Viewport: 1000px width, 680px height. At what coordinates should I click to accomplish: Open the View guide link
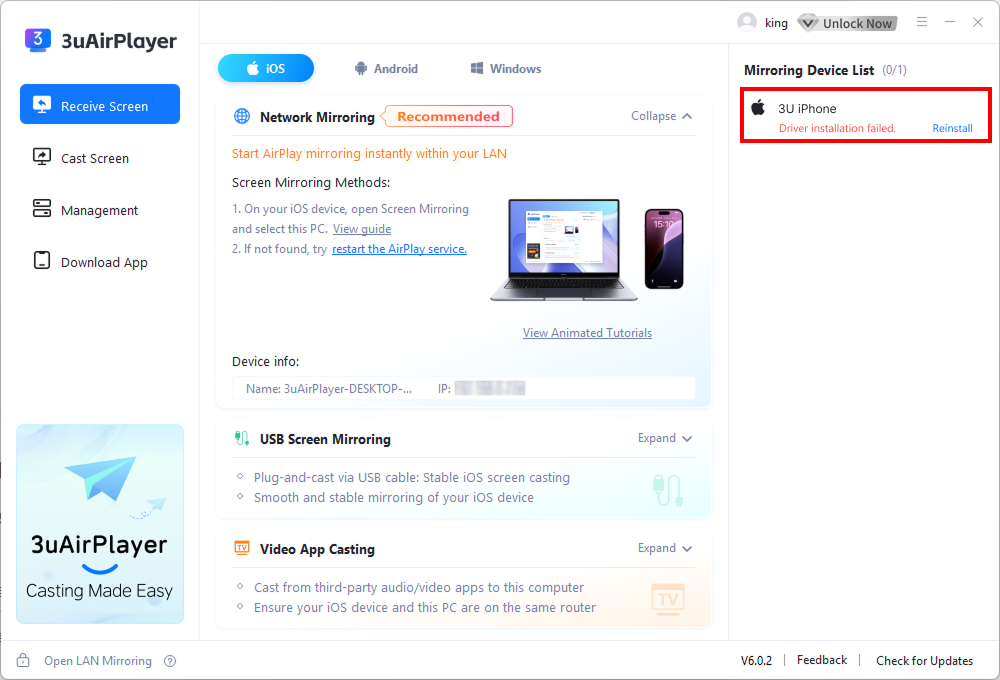point(362,229)
